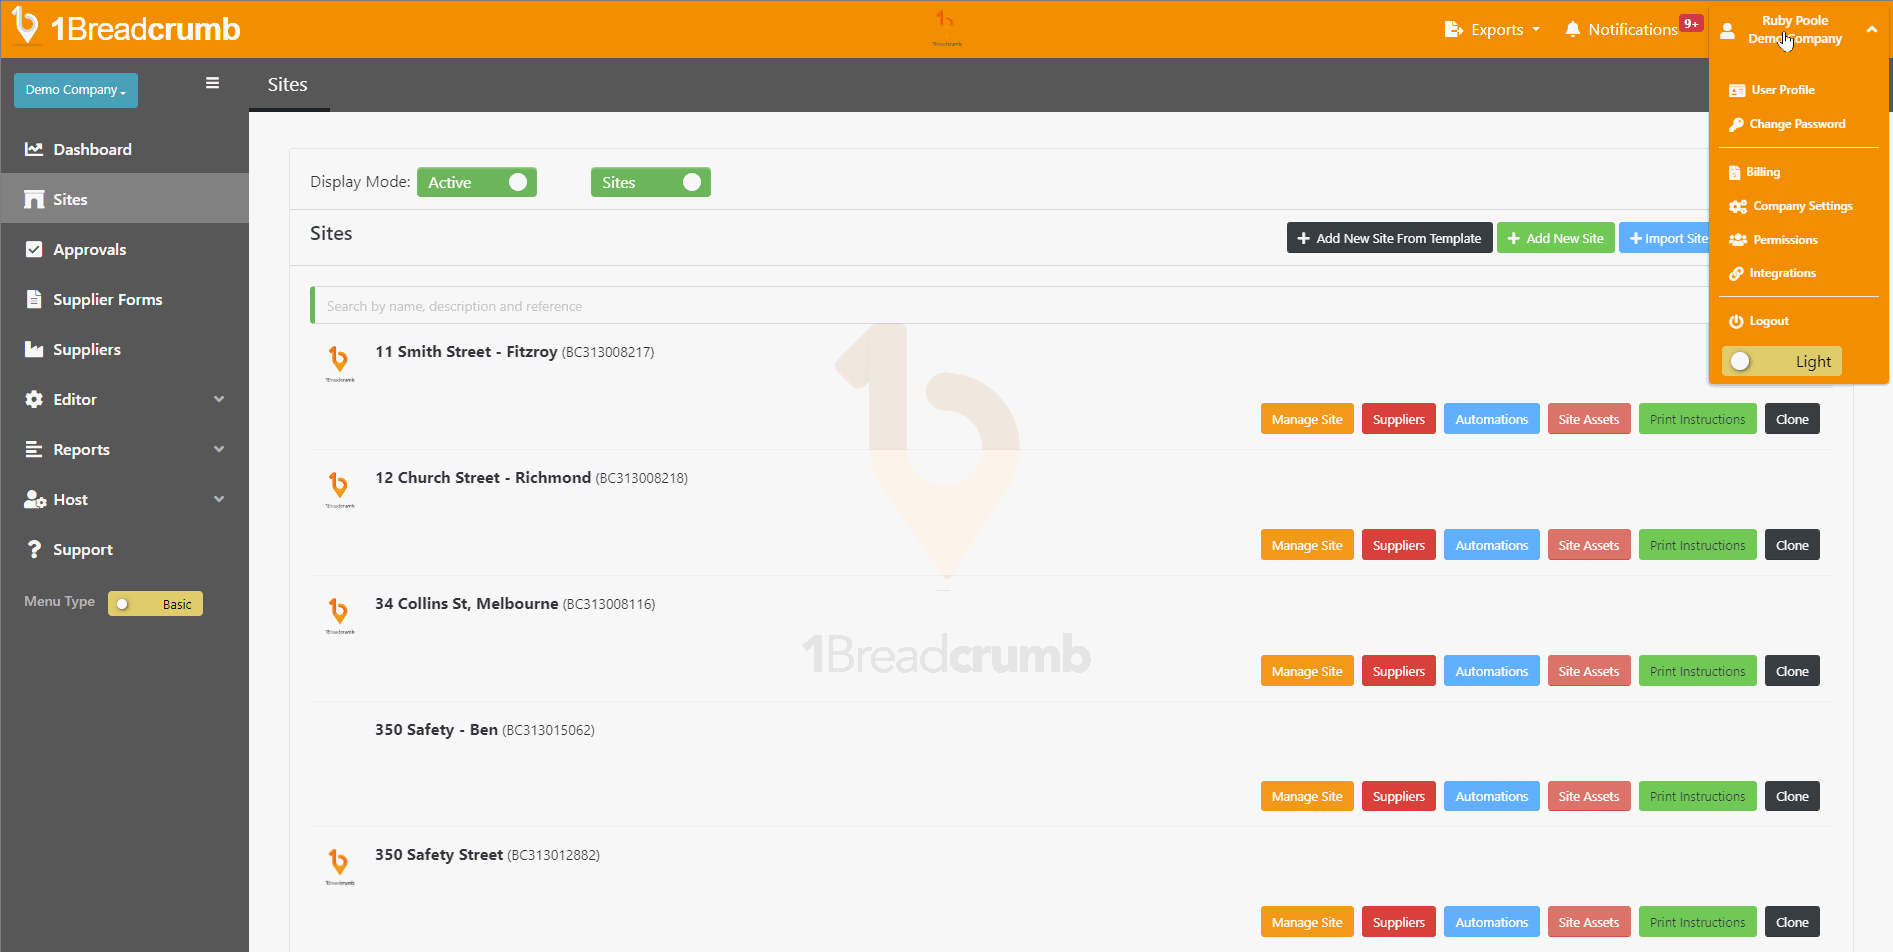Click Manage Site for 11 Smith Street
The width and height of the screenshot is (1893, 952).
pos(1307,418)
